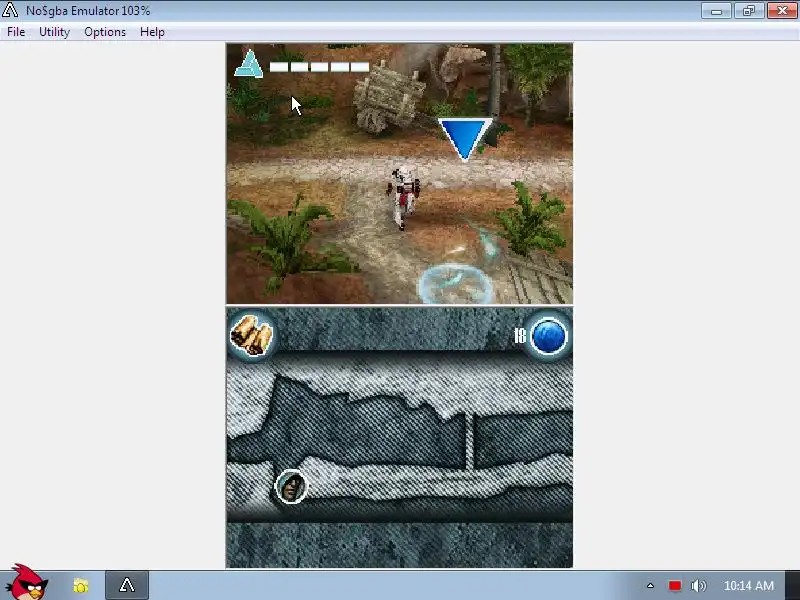This screenshot has height=600, width=800.
Task: Minimize the NoSgba emulator window
Action: click(x=716, y=11)
